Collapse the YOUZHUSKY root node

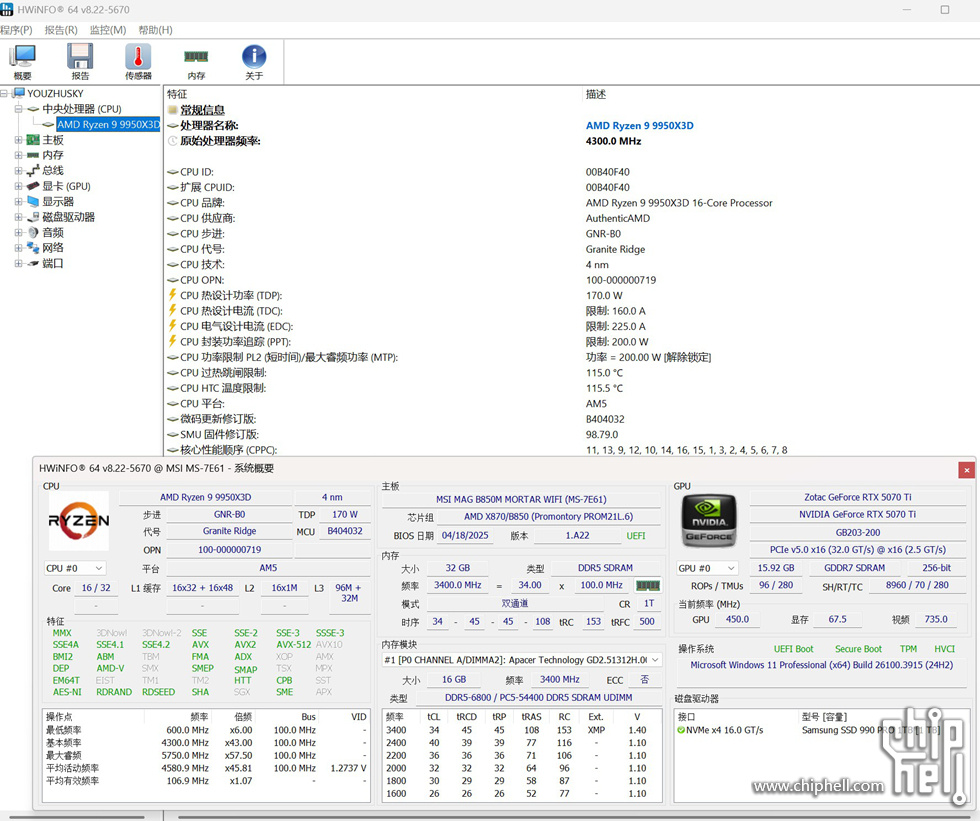[4, 93]
